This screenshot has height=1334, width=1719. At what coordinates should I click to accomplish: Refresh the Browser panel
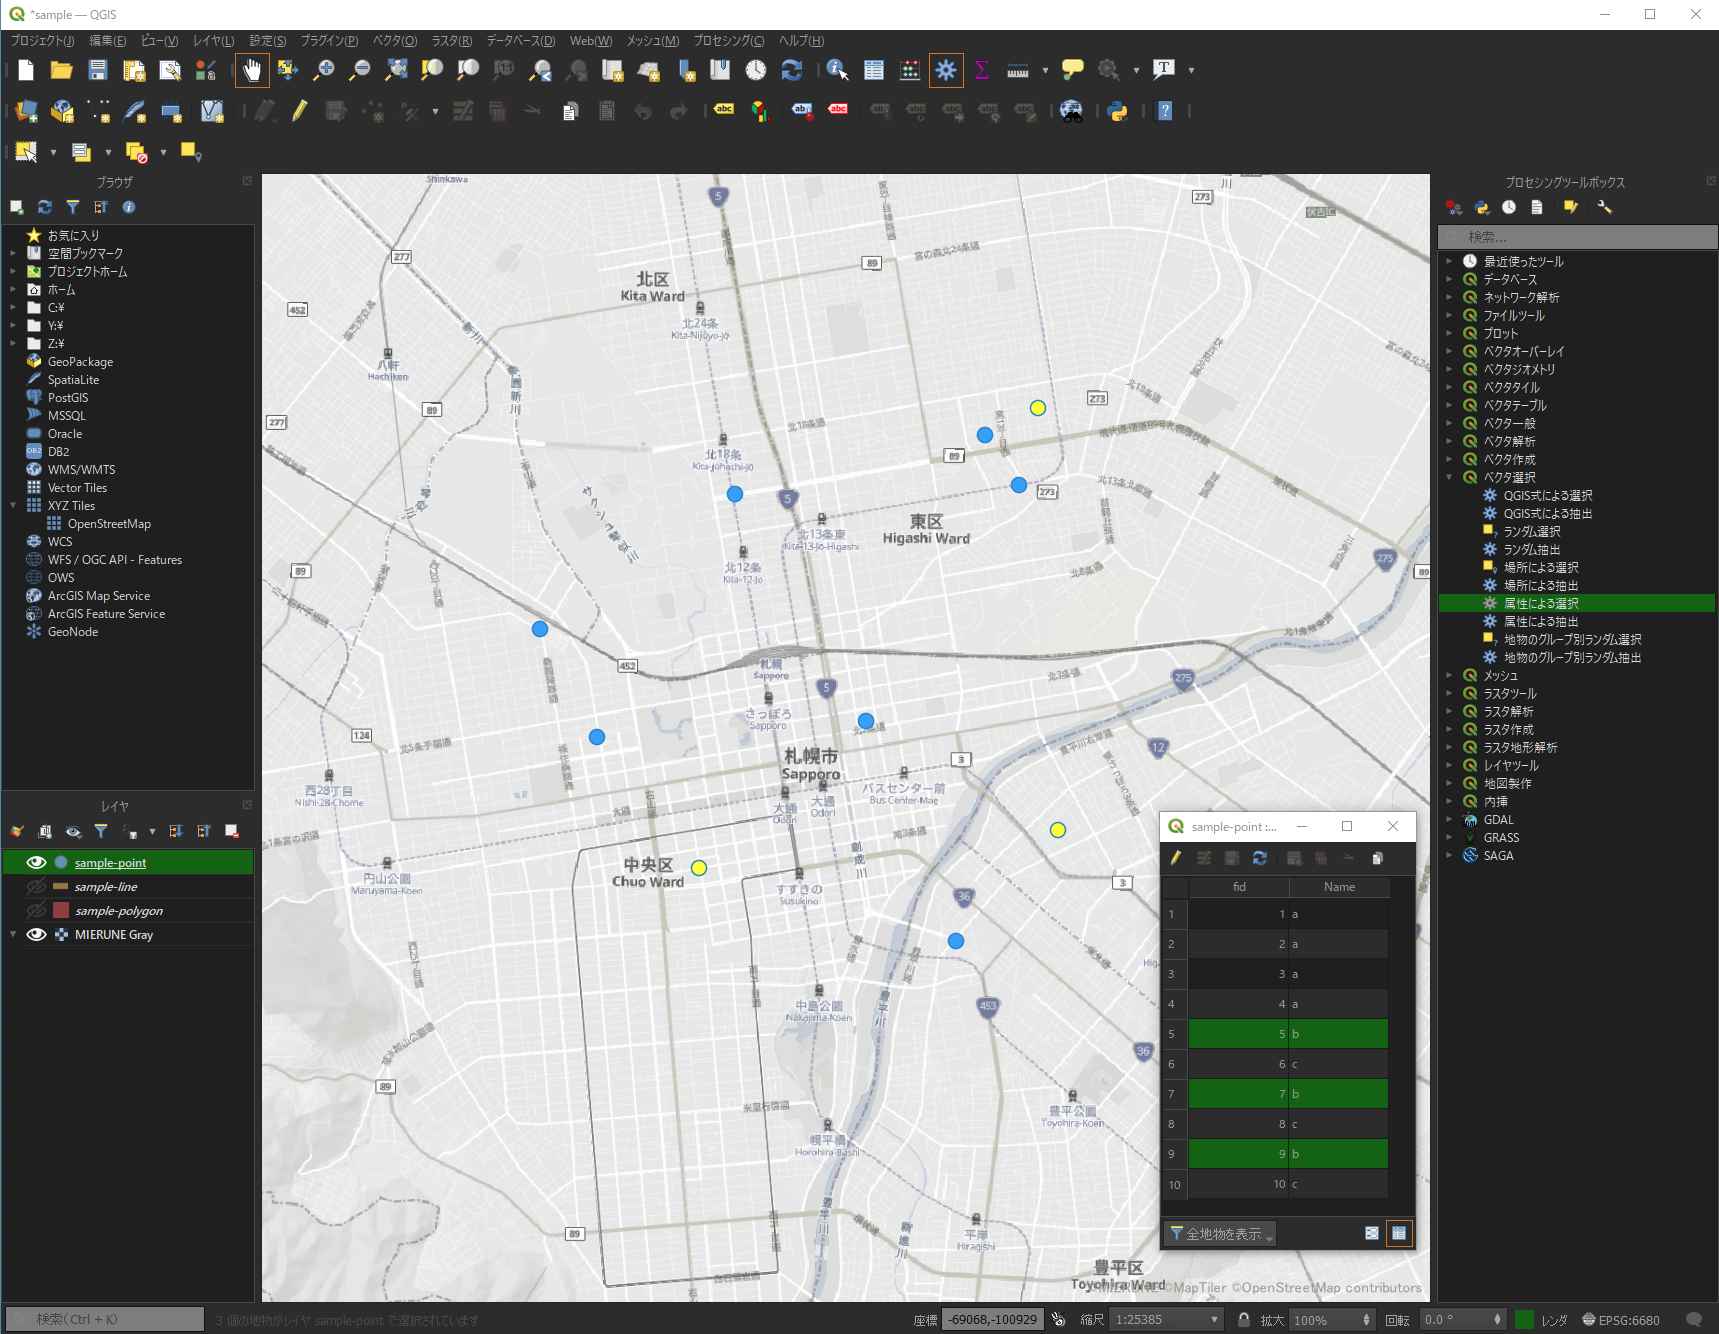[x=45, y=207]
